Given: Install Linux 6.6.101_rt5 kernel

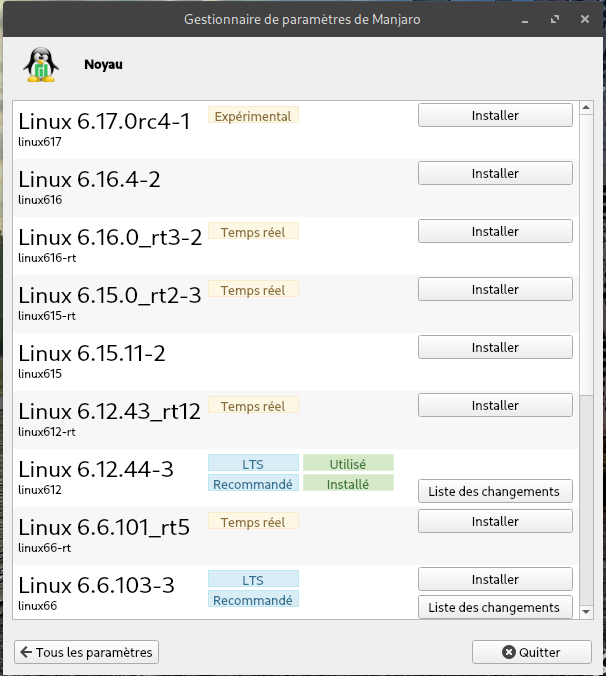Looking at the screenshot, I should (x=495, y=521).
